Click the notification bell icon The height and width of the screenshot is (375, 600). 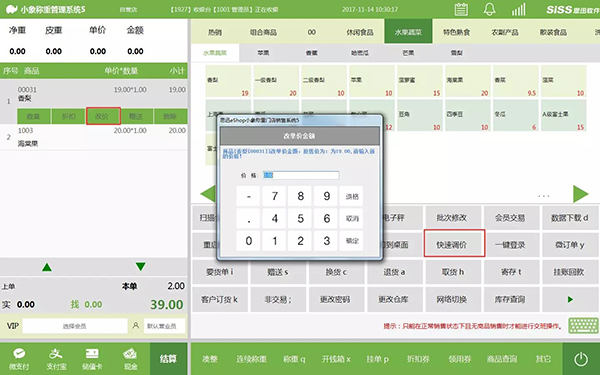(489, 9)
